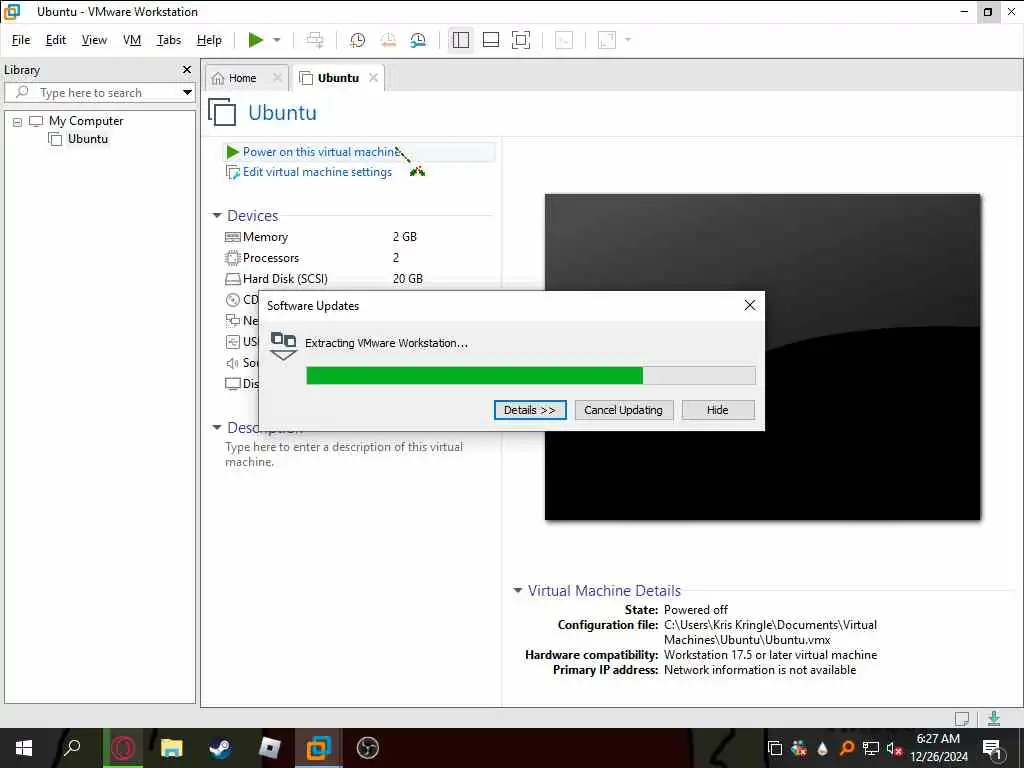1024x768 pixels.
Task: Click the message log status bar icon
Action: tap(961, 718)
